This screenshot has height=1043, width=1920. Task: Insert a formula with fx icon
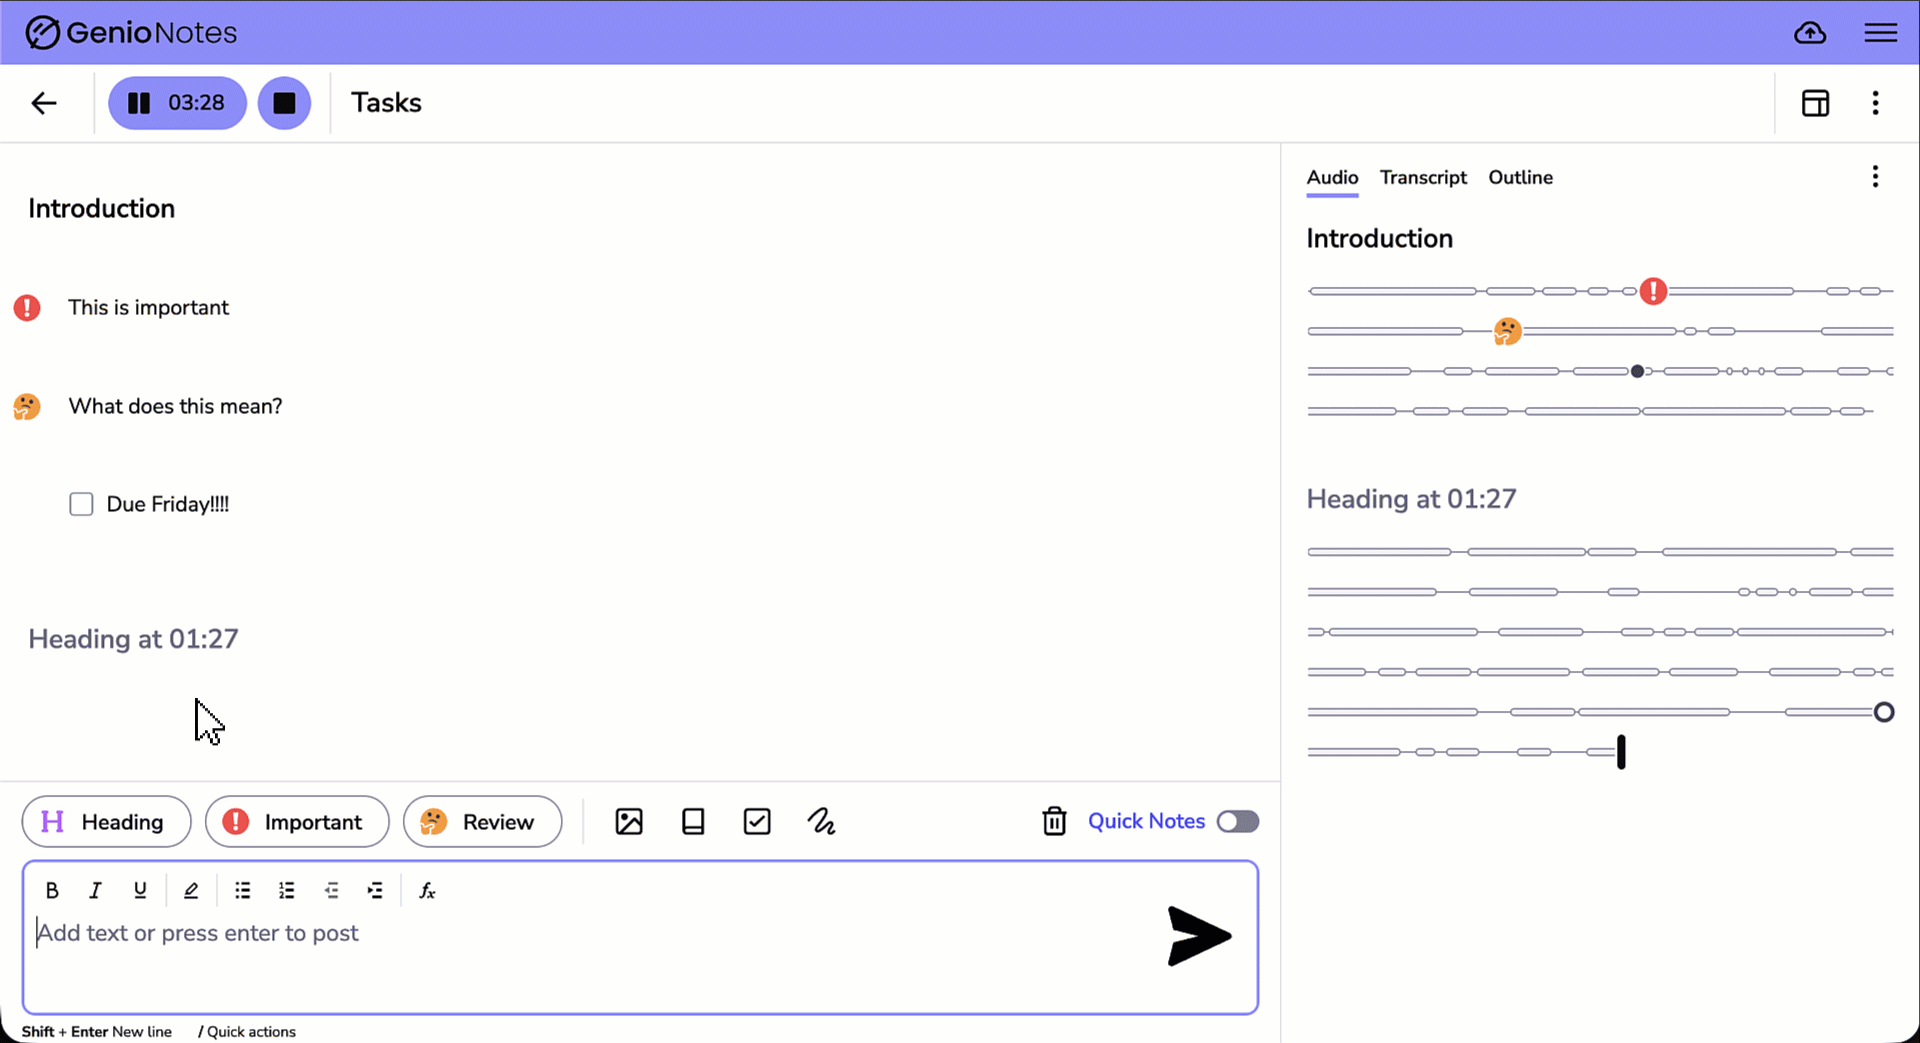[427, 891]
